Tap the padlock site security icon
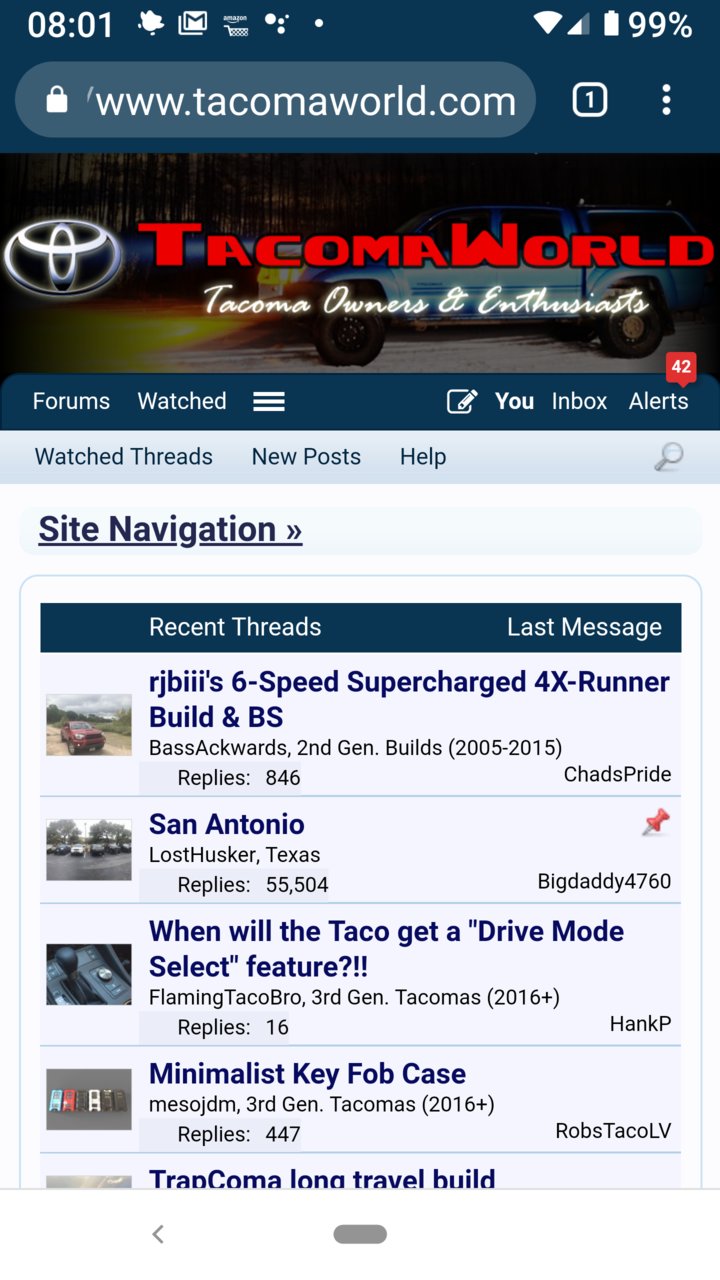 pos(57,100)
